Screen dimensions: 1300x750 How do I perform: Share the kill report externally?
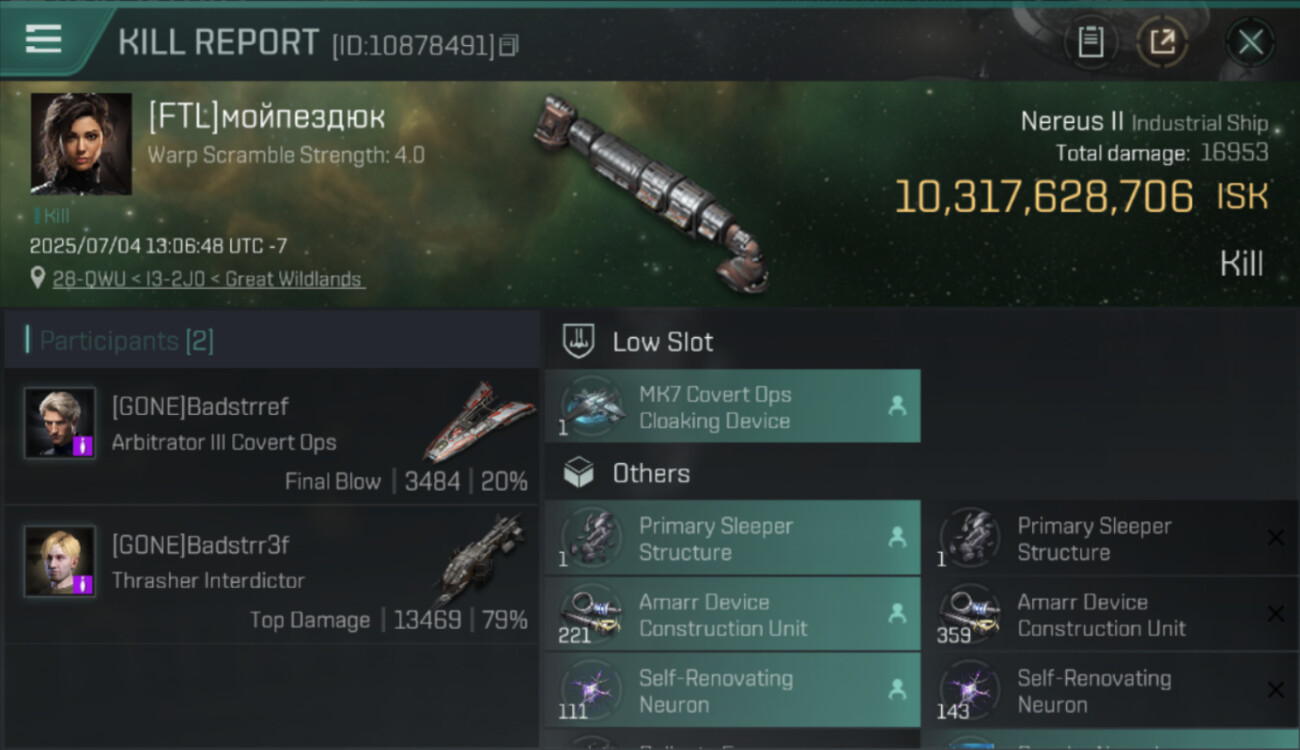[1162, 42]
